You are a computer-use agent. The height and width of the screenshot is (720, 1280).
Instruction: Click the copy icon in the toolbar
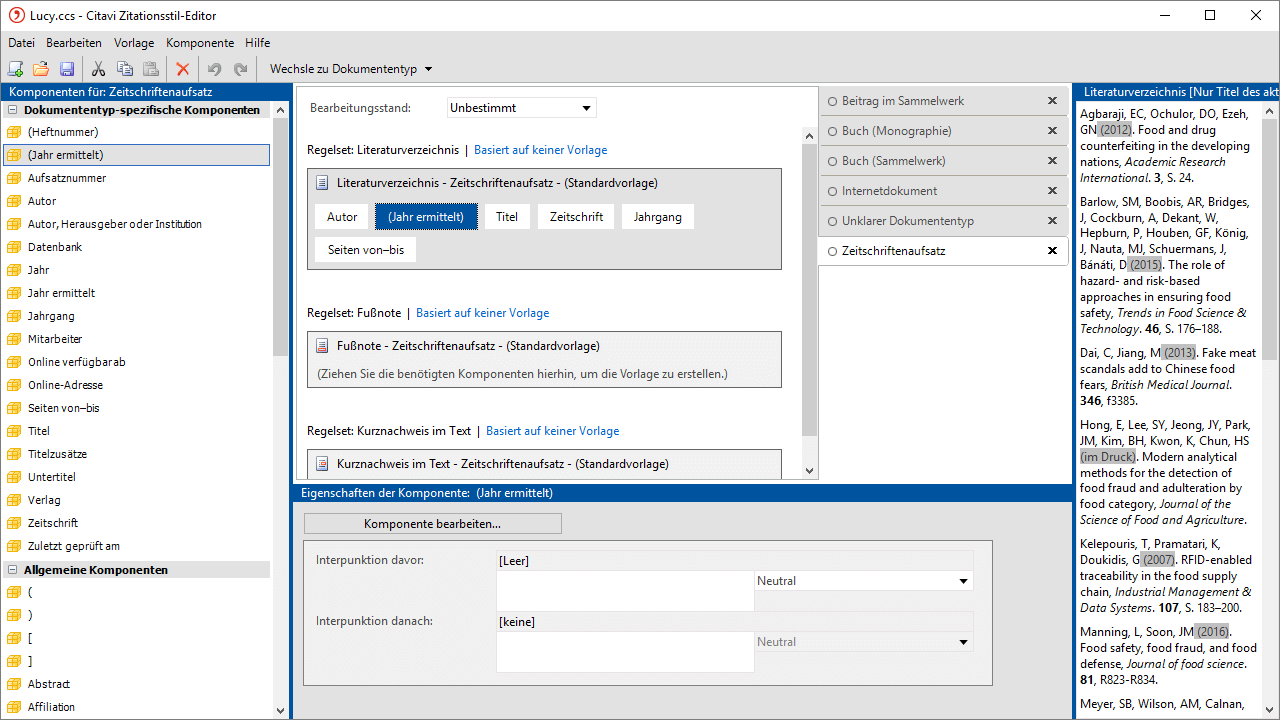tap(125, 69)
